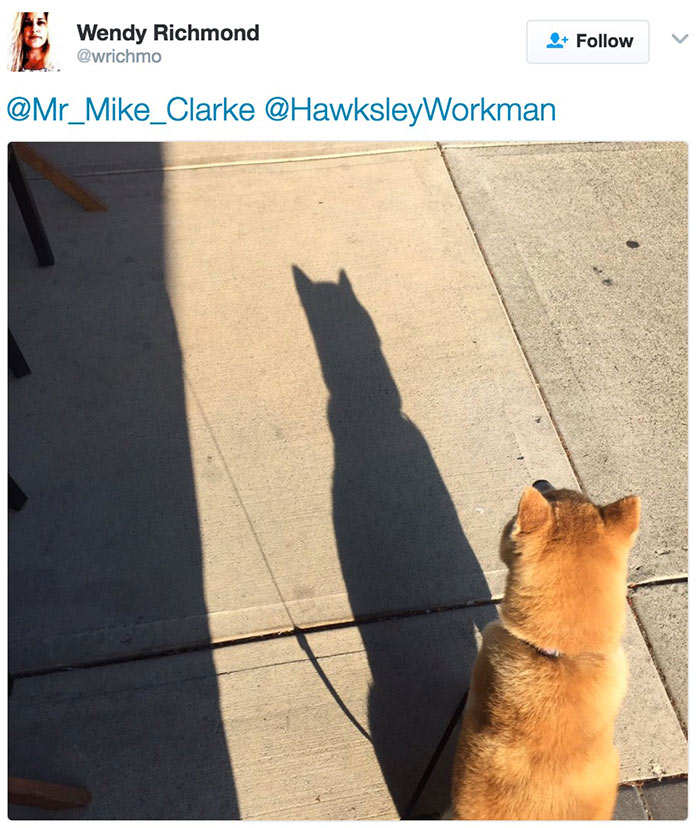This screenshot has height=828, width=700.
Task: Click the dog's left ear in the photo
Action: click(x=532, y=510)
